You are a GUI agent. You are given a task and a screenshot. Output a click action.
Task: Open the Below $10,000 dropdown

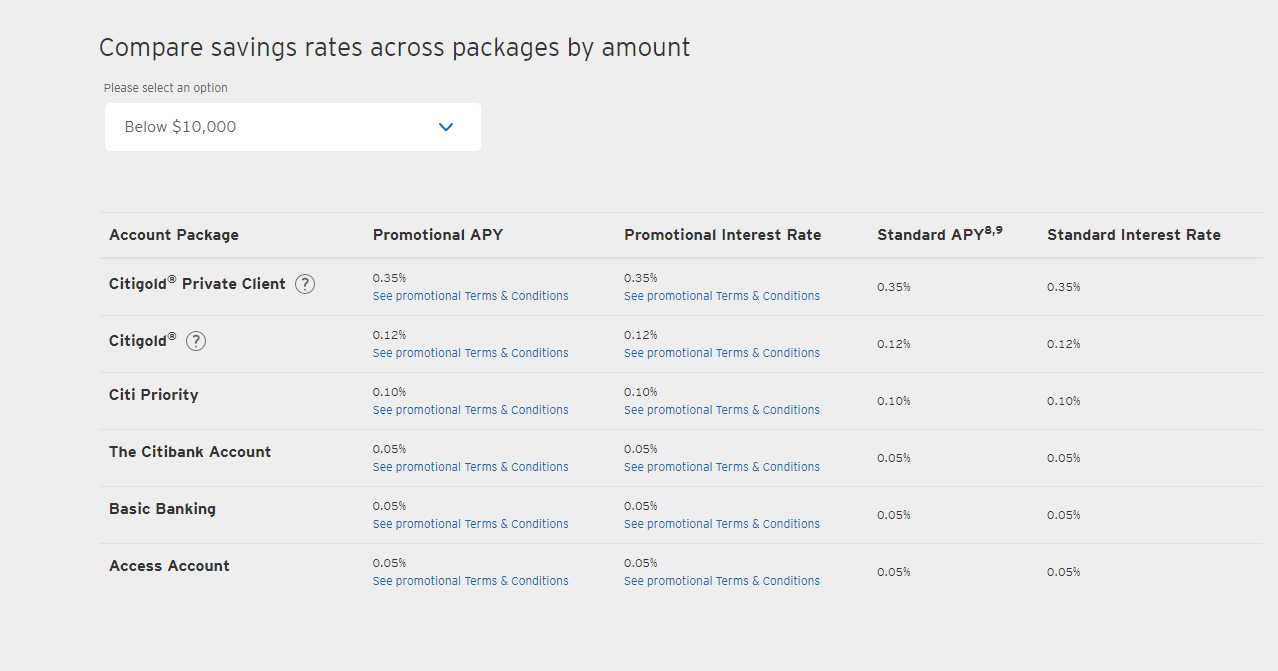pos(293,127)
